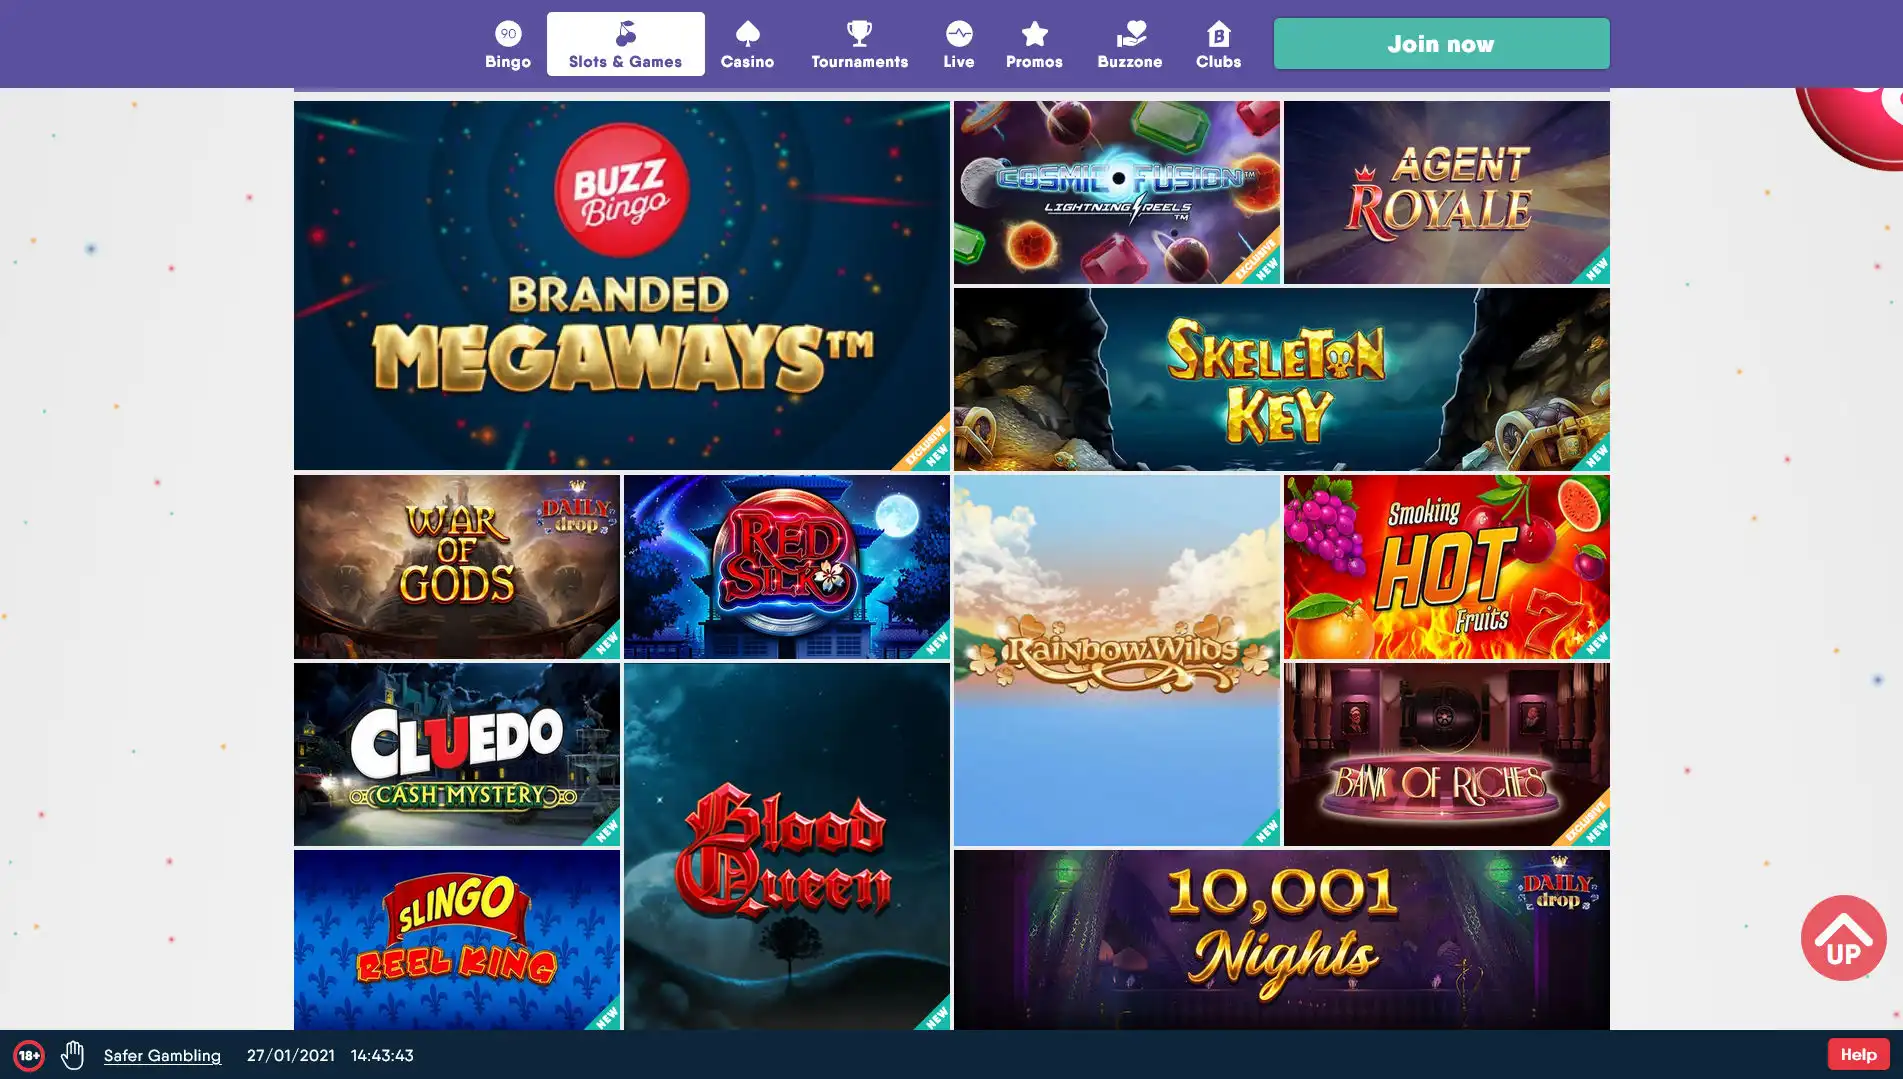Screen dimensions: 1903x1079
Task: Open the Branded Megaways game tile
Action: [621, 285]
